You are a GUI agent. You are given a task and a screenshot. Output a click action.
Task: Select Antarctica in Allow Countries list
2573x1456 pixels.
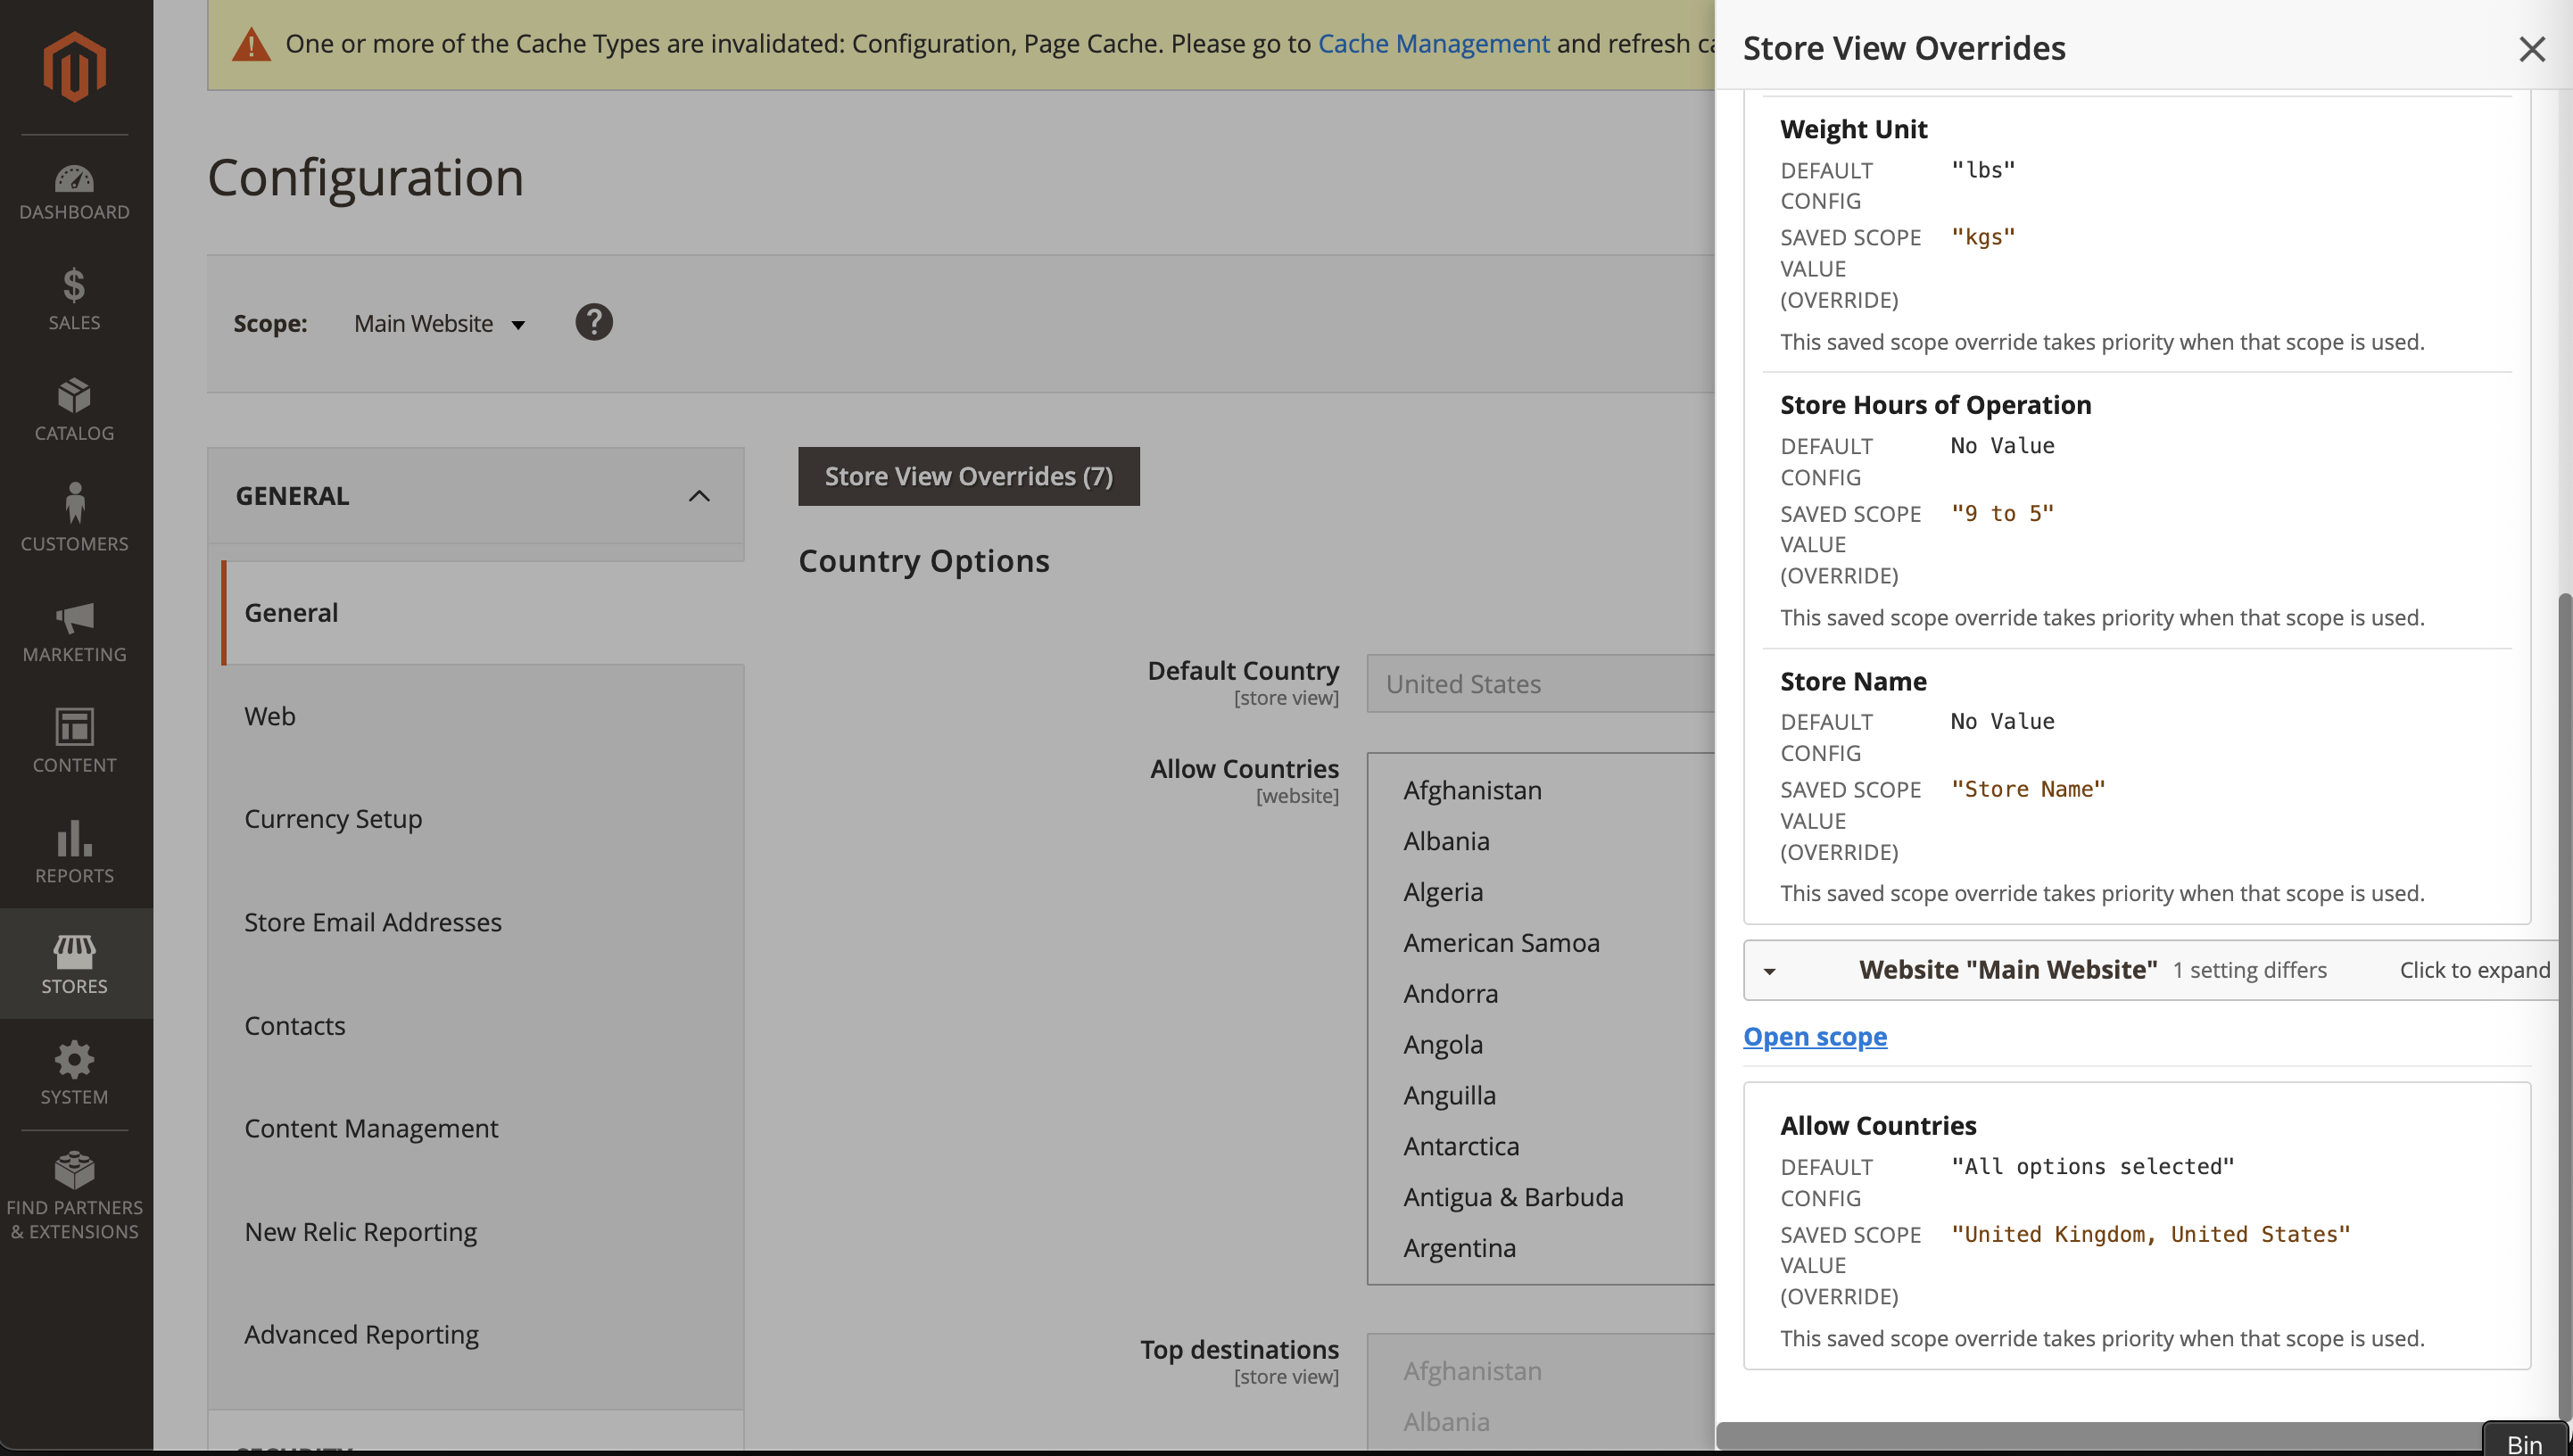pos(1540,1147)
